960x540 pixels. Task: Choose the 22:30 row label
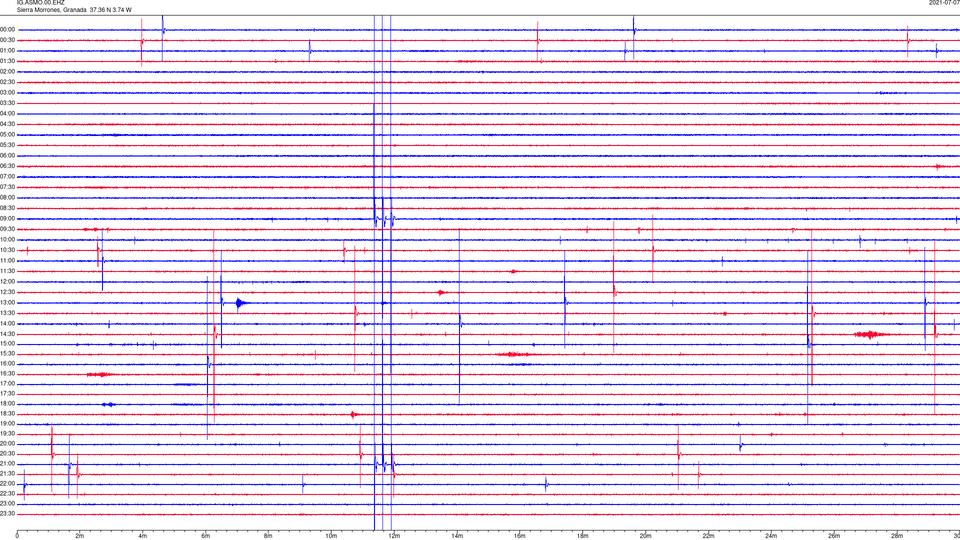[x=8, y=494]
